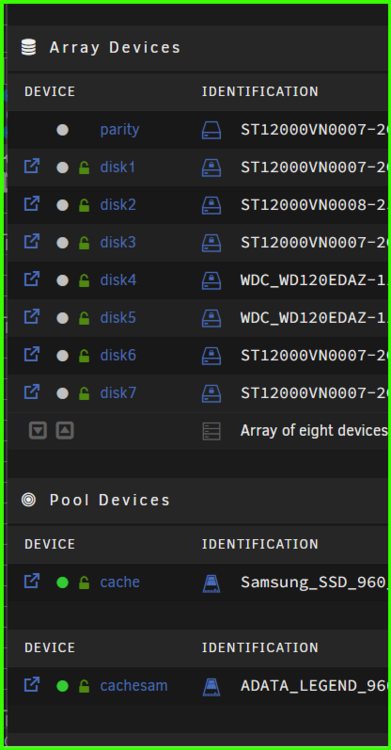Image resolution: width=391 pixels, height=750 pixels.
Task: Click the drive icon in the parity row
Action: pyautogui.click(x=211, y=130)
